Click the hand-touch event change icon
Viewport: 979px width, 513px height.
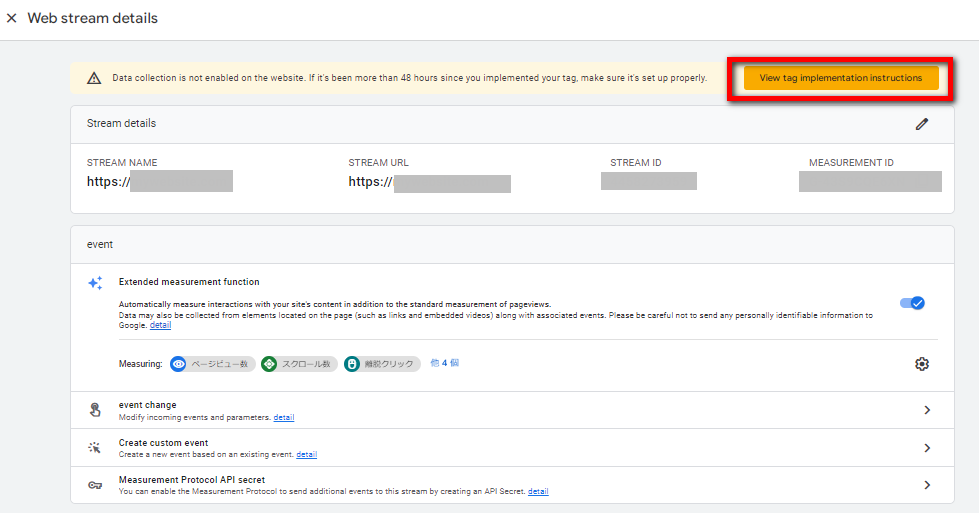point(95,410)
